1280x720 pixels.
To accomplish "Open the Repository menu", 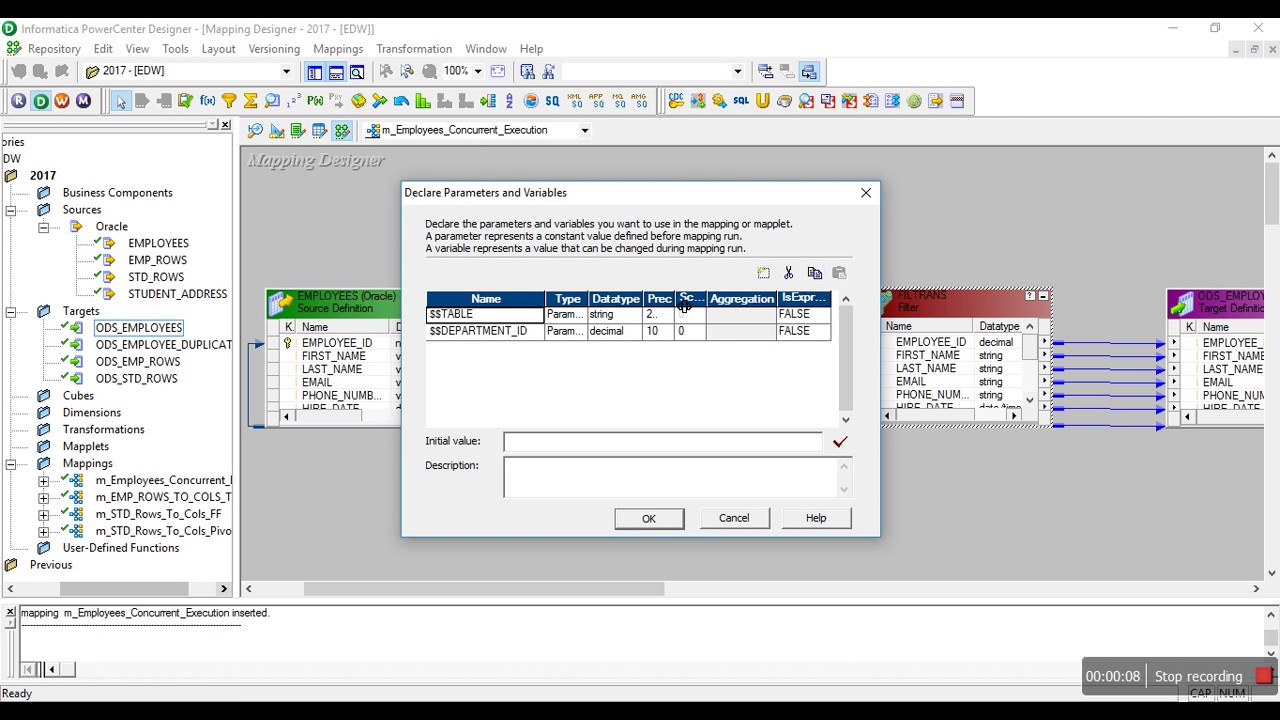I will coord(54,49).
